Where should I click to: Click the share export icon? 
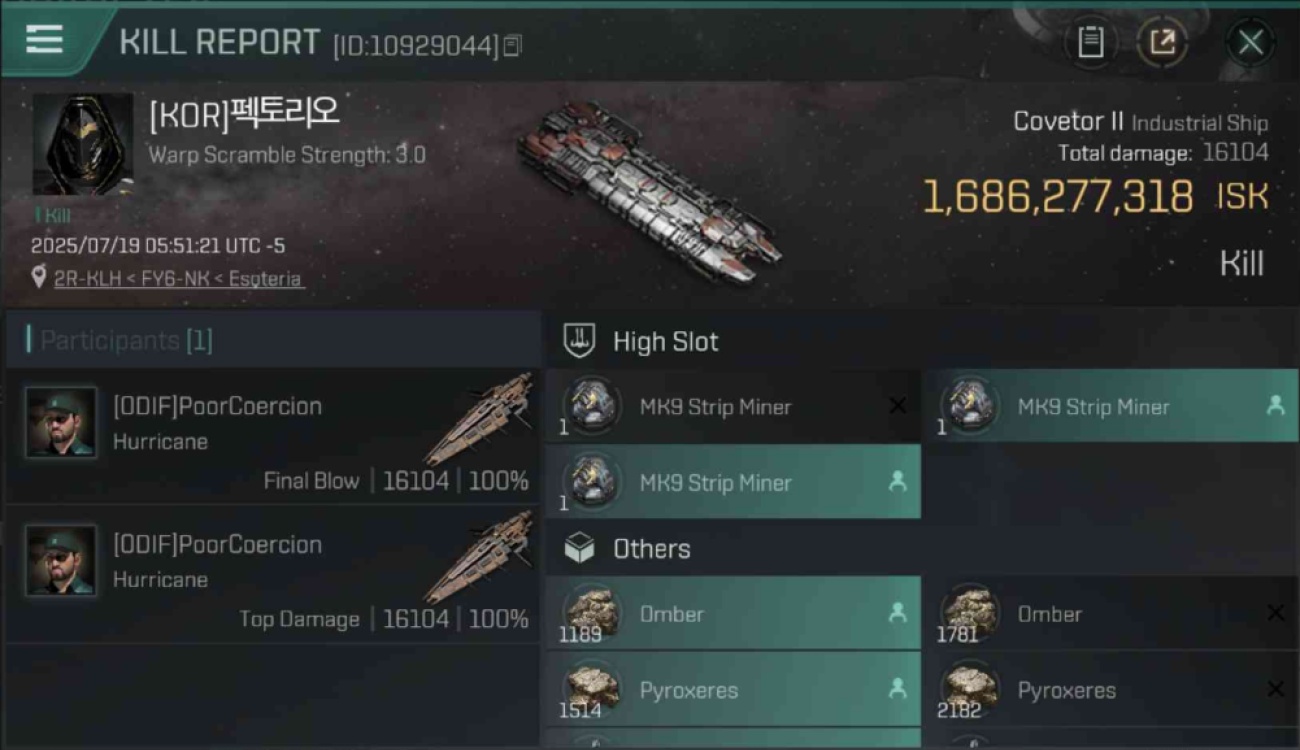(x=1162, y=42)
